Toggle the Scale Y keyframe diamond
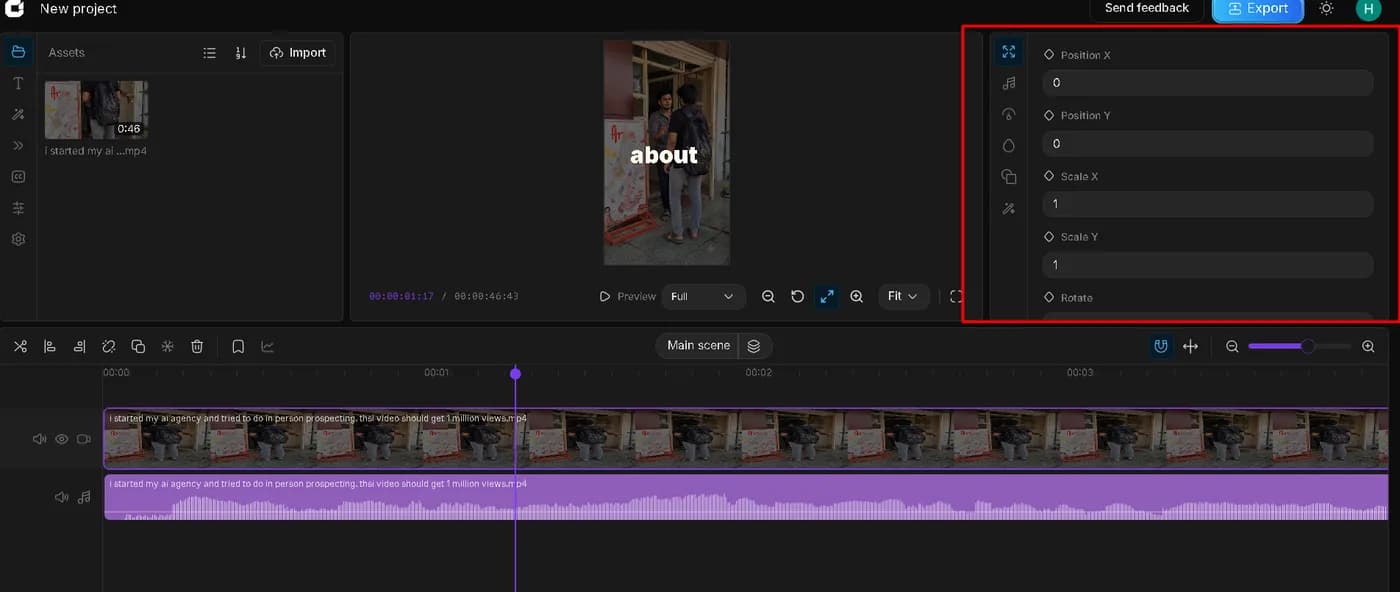 coord(1049,237)
